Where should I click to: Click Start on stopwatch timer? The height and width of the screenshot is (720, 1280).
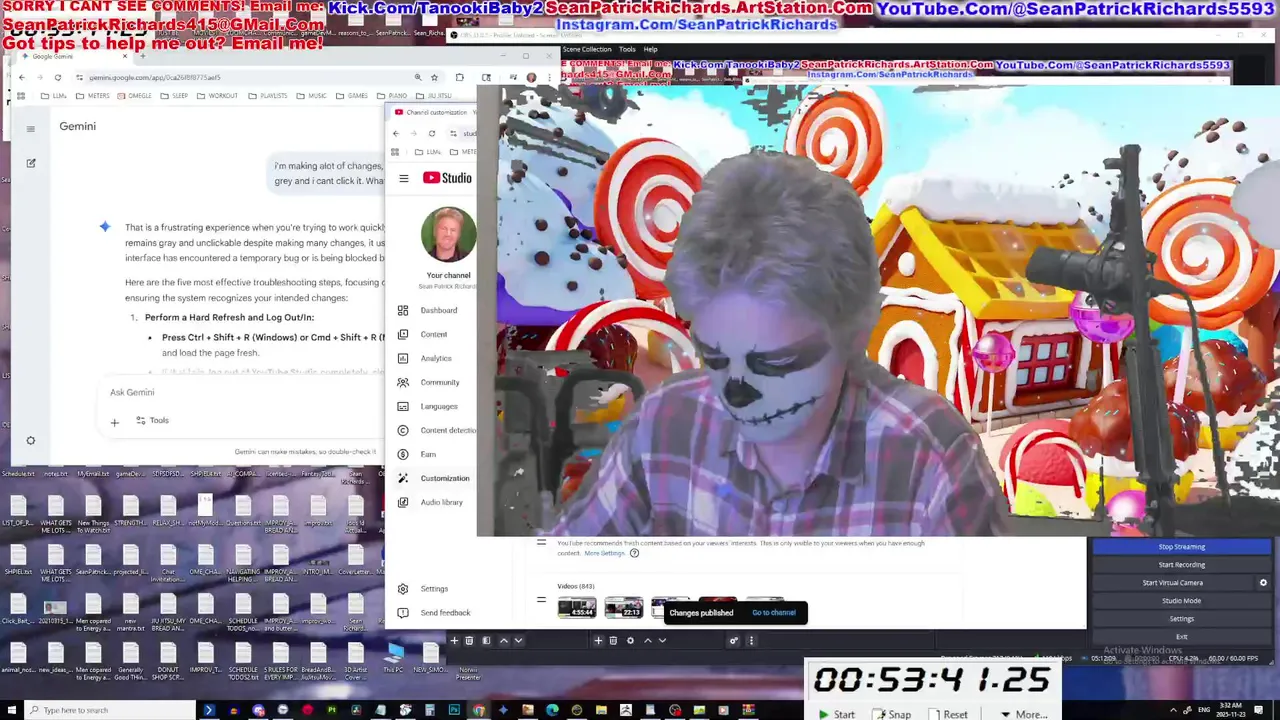(836, 714)
